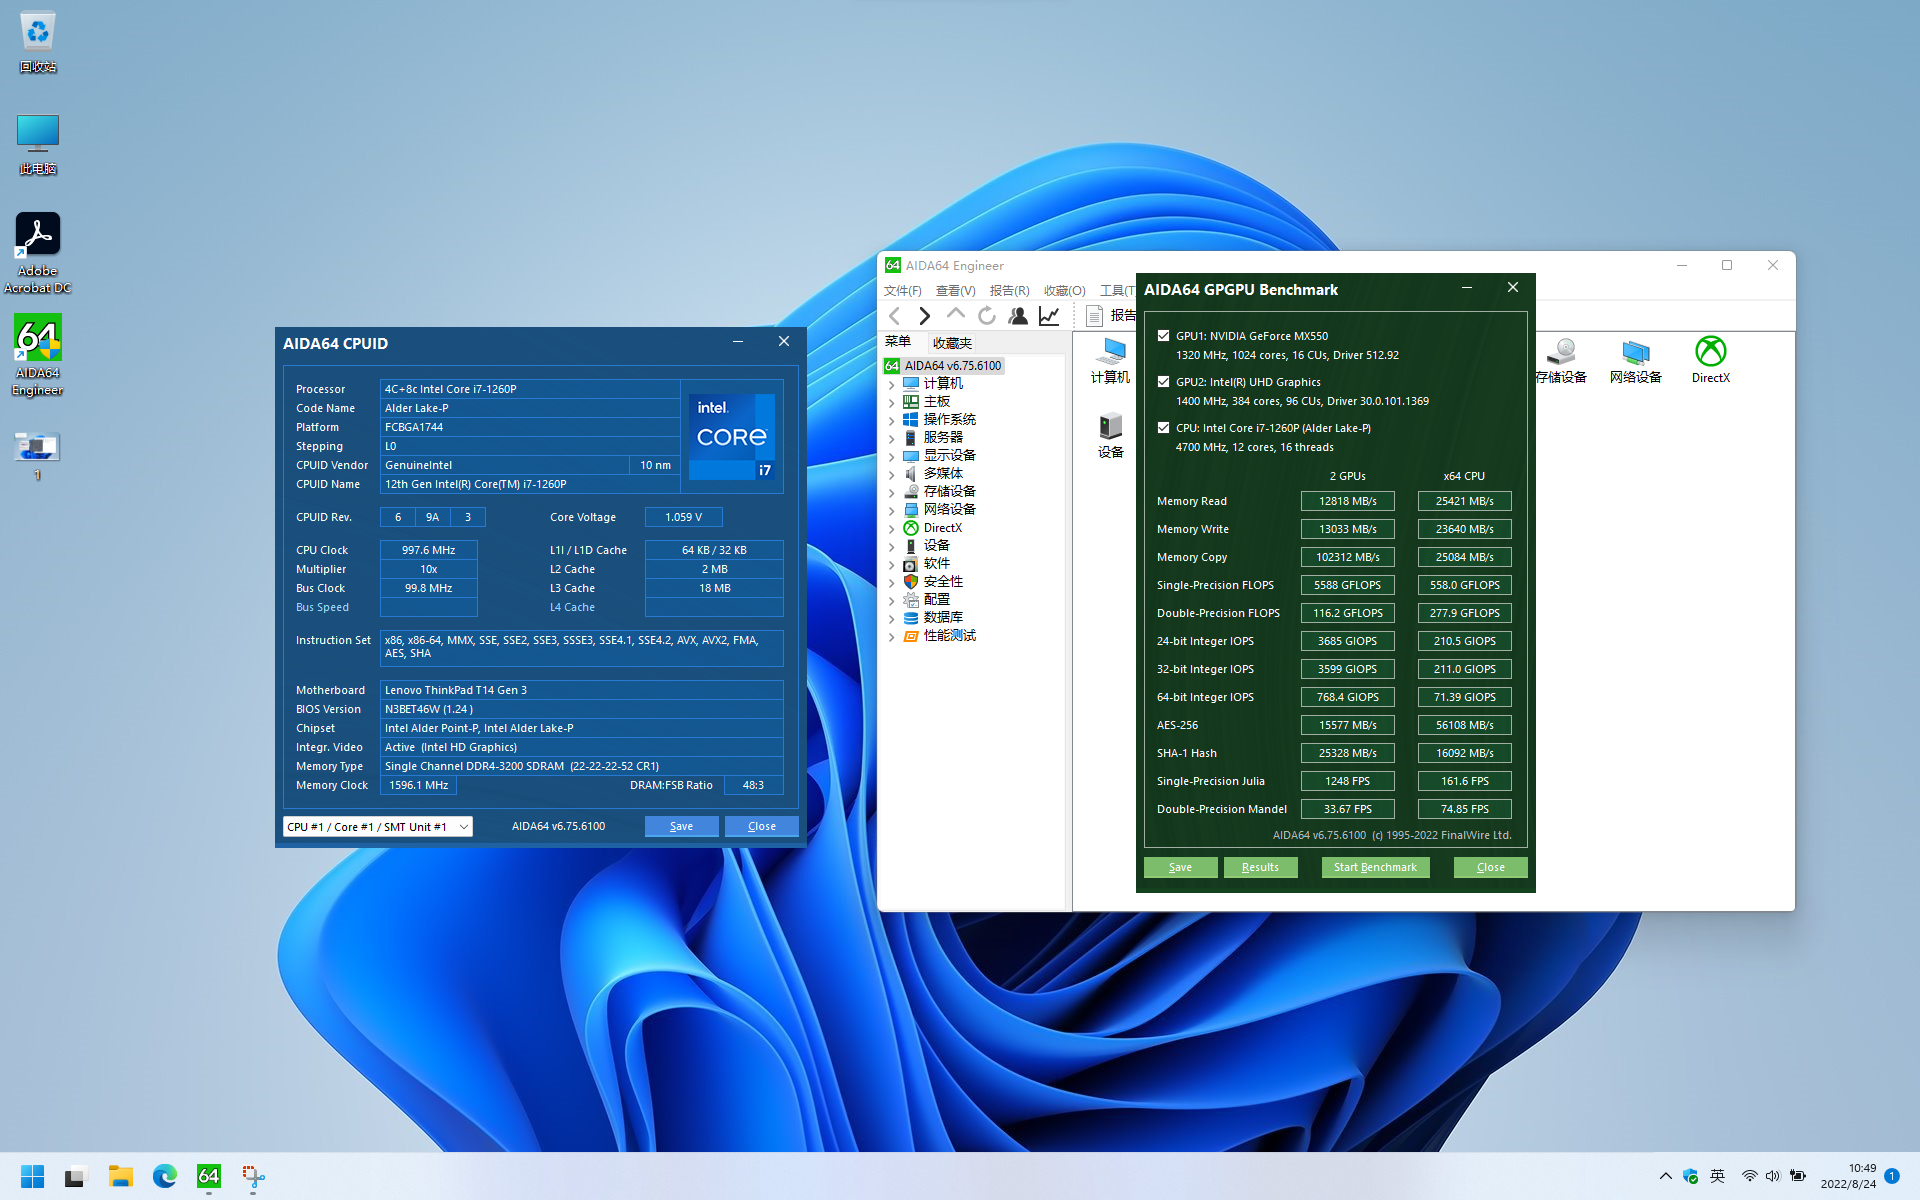Expand the 操作系统 tree node

pyautogui.click(x=891, y=420)
